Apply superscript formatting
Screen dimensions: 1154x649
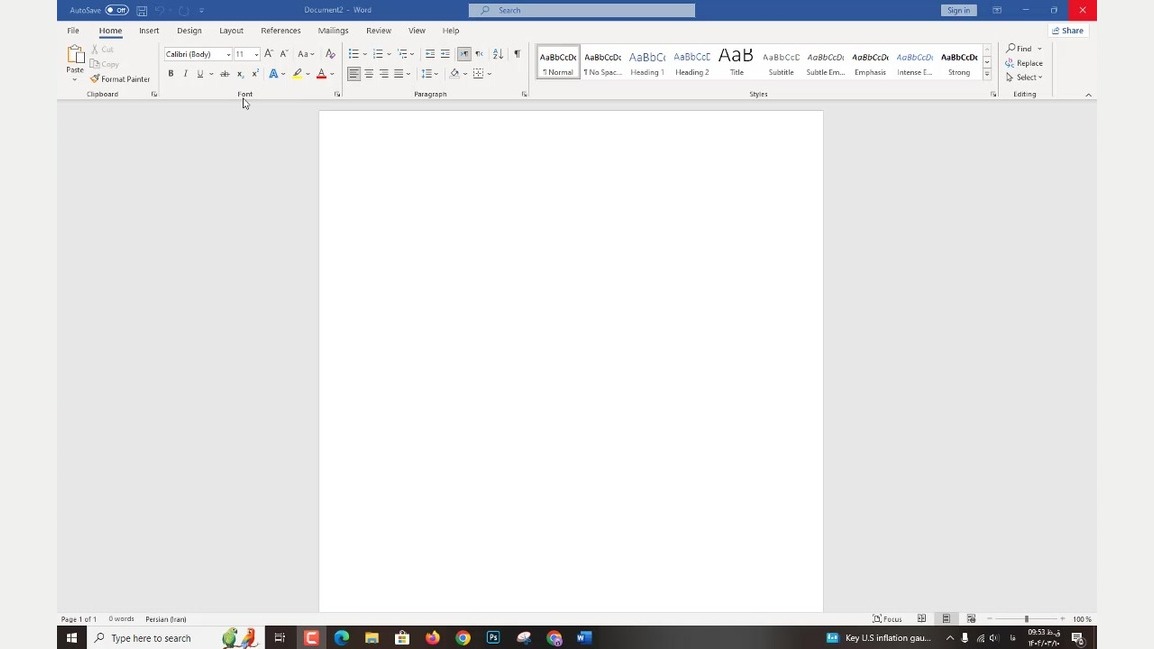tap(255, 74)
